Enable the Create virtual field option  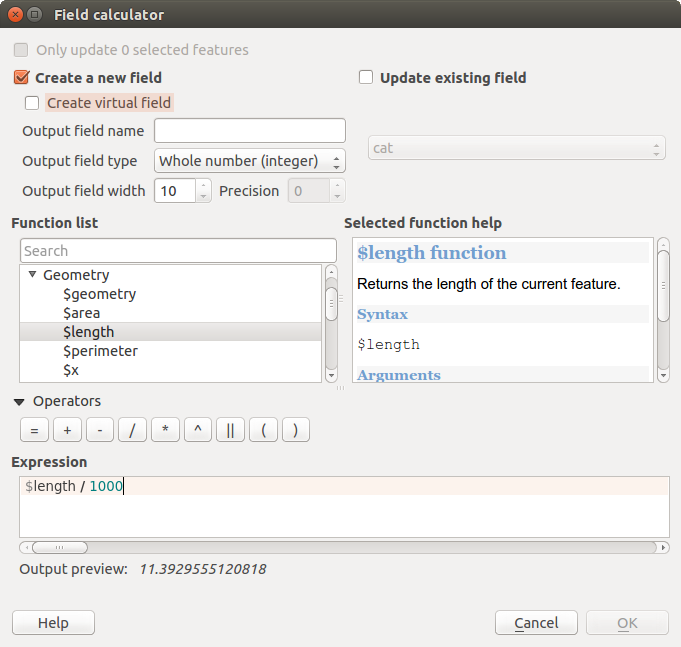[x=33, y=102]
